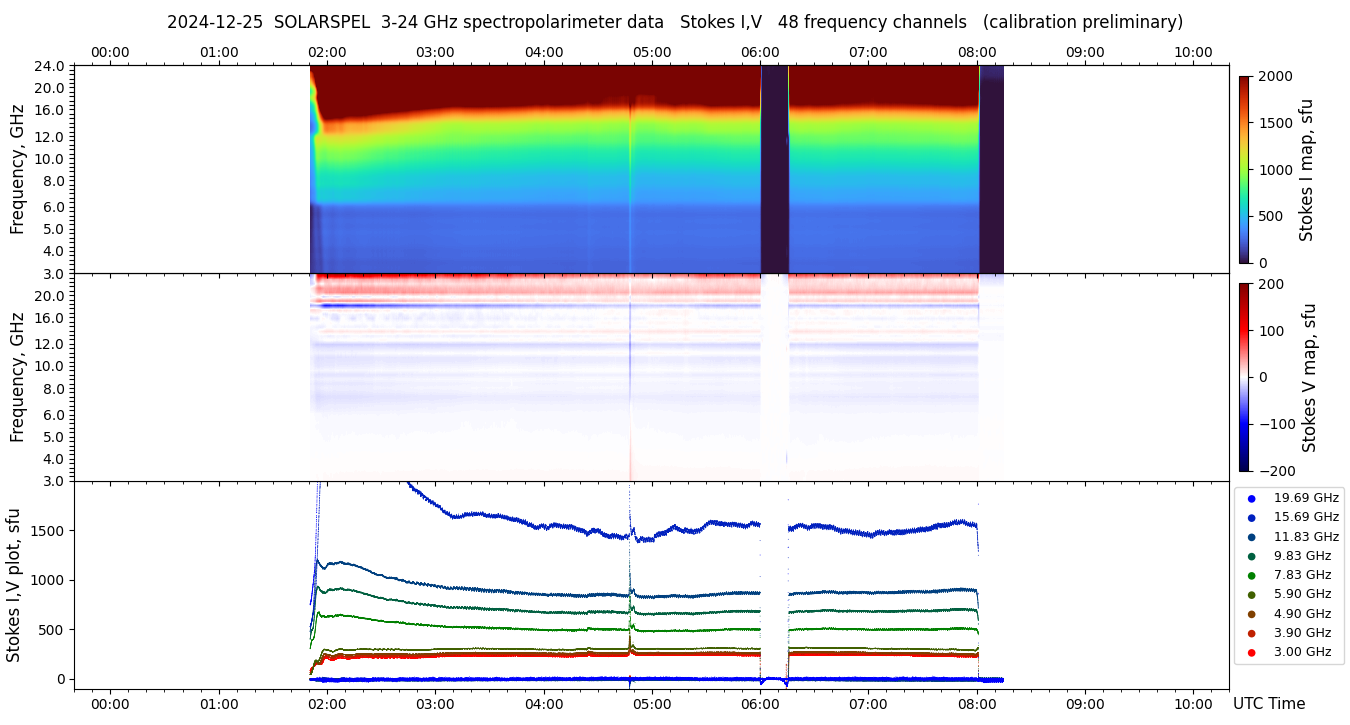Screen dimensions: 1350x725
Task: Click the 10:00 tick on bottom time axis
Action: tap(1193, 703)
